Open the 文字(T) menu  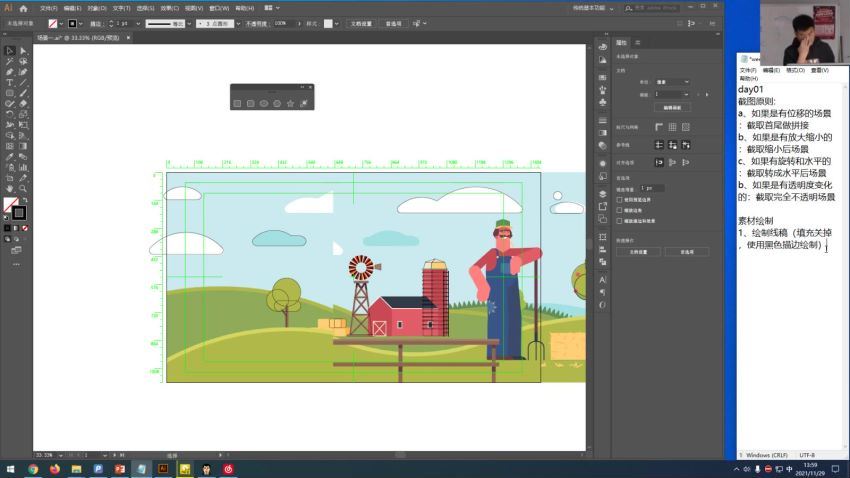point(121,8)
